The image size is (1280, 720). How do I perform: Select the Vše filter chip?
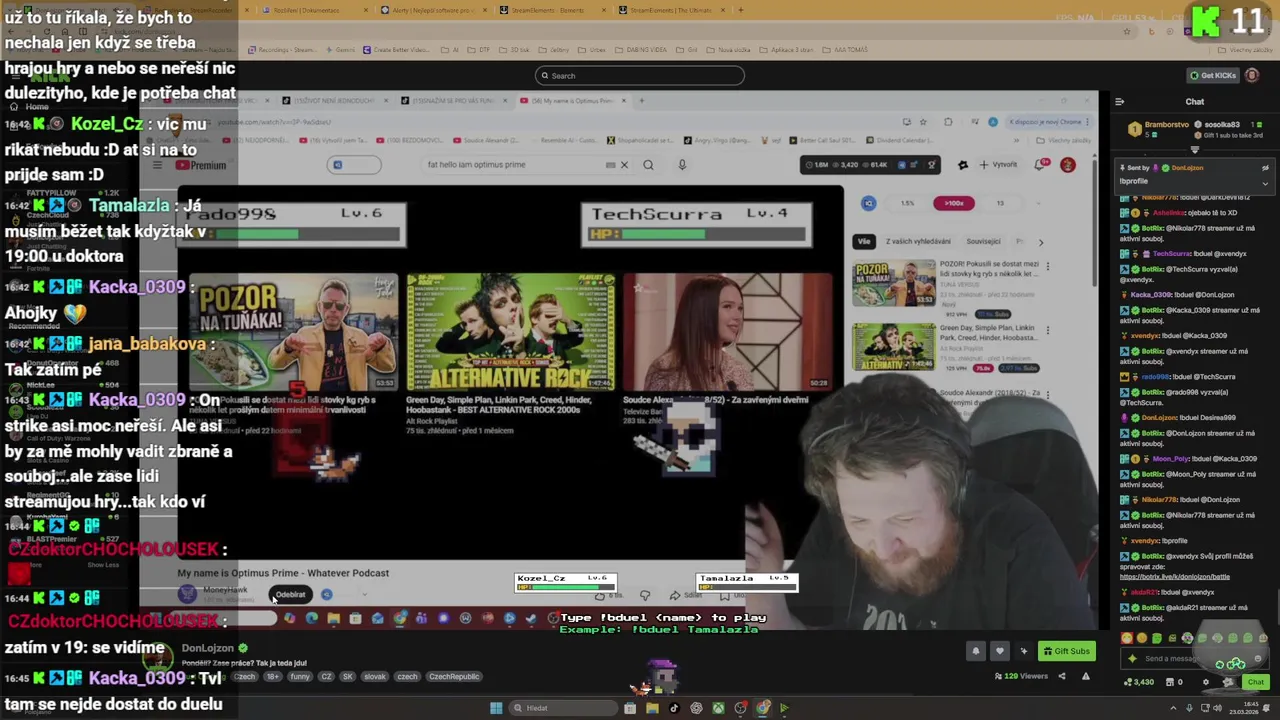[864, 241]
